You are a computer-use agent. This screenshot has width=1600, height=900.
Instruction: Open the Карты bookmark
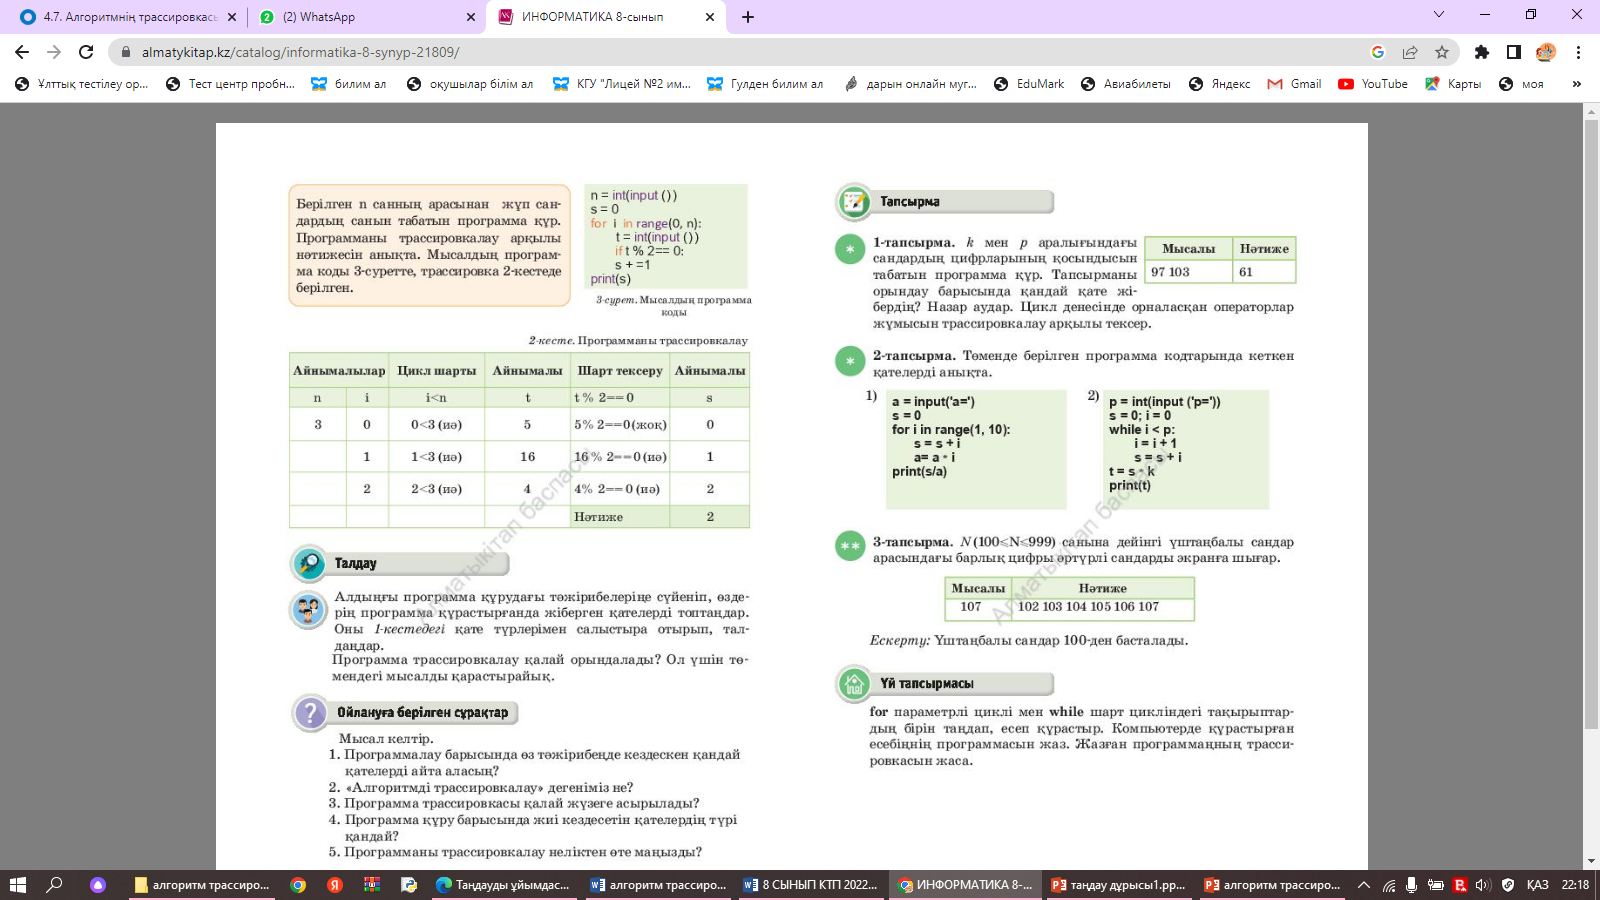[x=1453, y=84]
